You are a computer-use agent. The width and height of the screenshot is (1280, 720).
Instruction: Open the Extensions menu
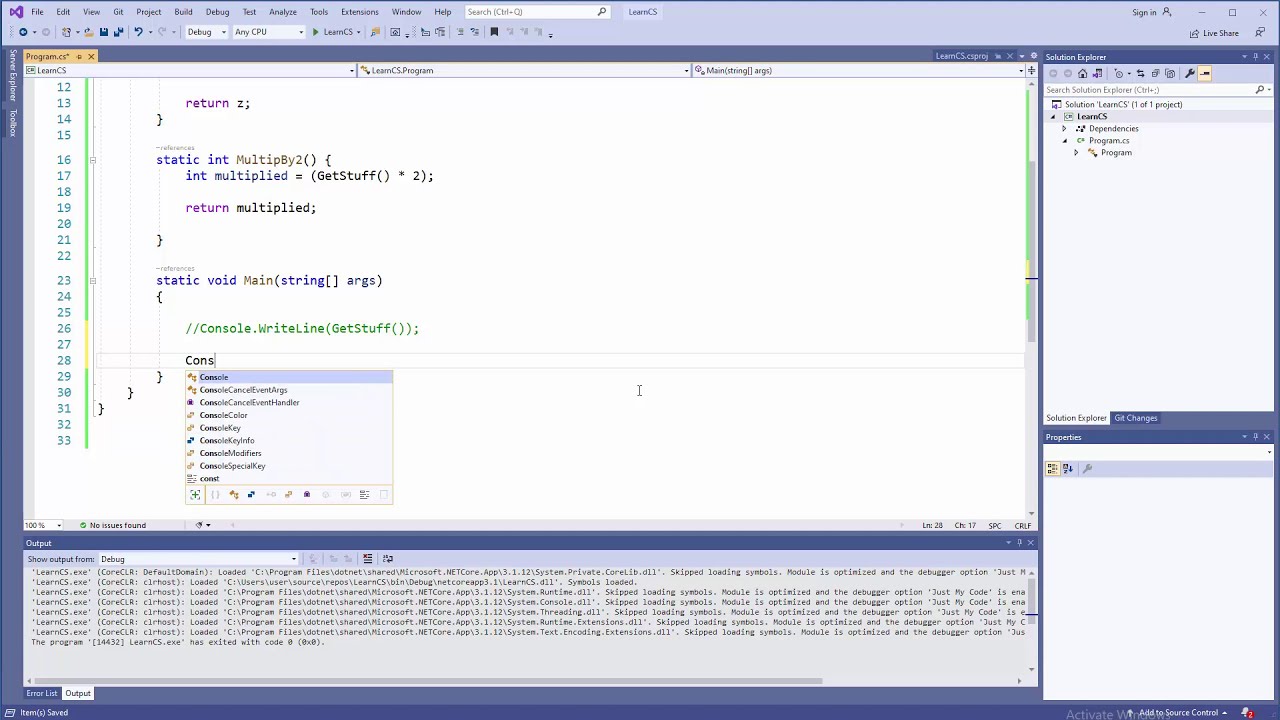(x=359, y=12)
